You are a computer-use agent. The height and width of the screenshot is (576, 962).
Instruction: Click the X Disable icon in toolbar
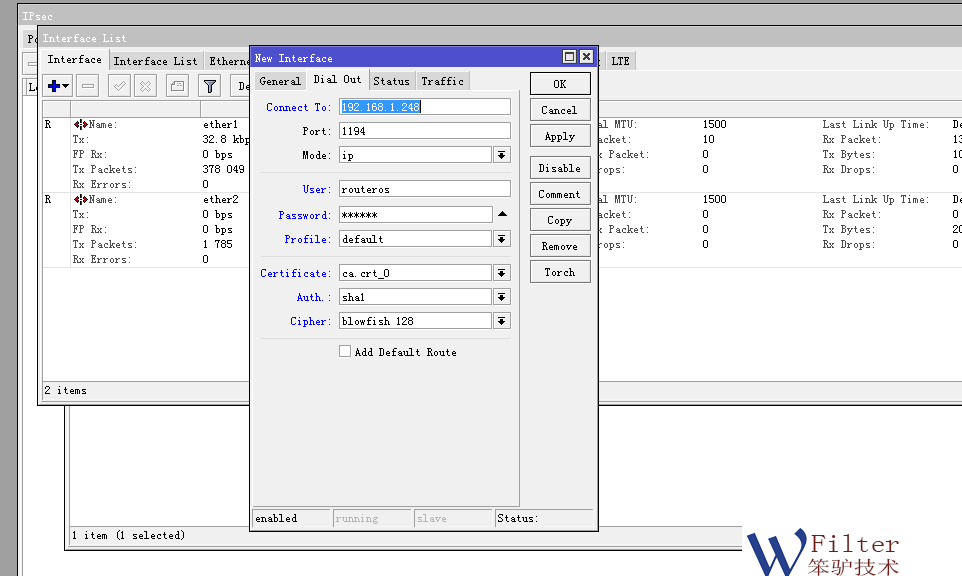coord(146,87)
